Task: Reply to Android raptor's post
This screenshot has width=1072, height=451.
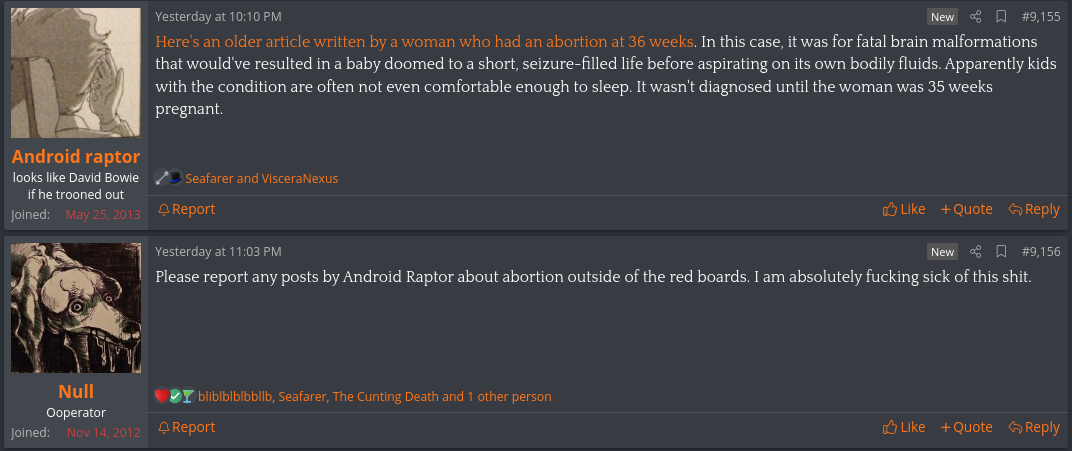Action: pos(1034,209)
